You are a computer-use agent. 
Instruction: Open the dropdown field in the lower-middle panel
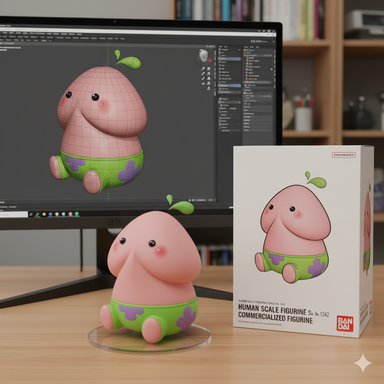click(230, 102)
